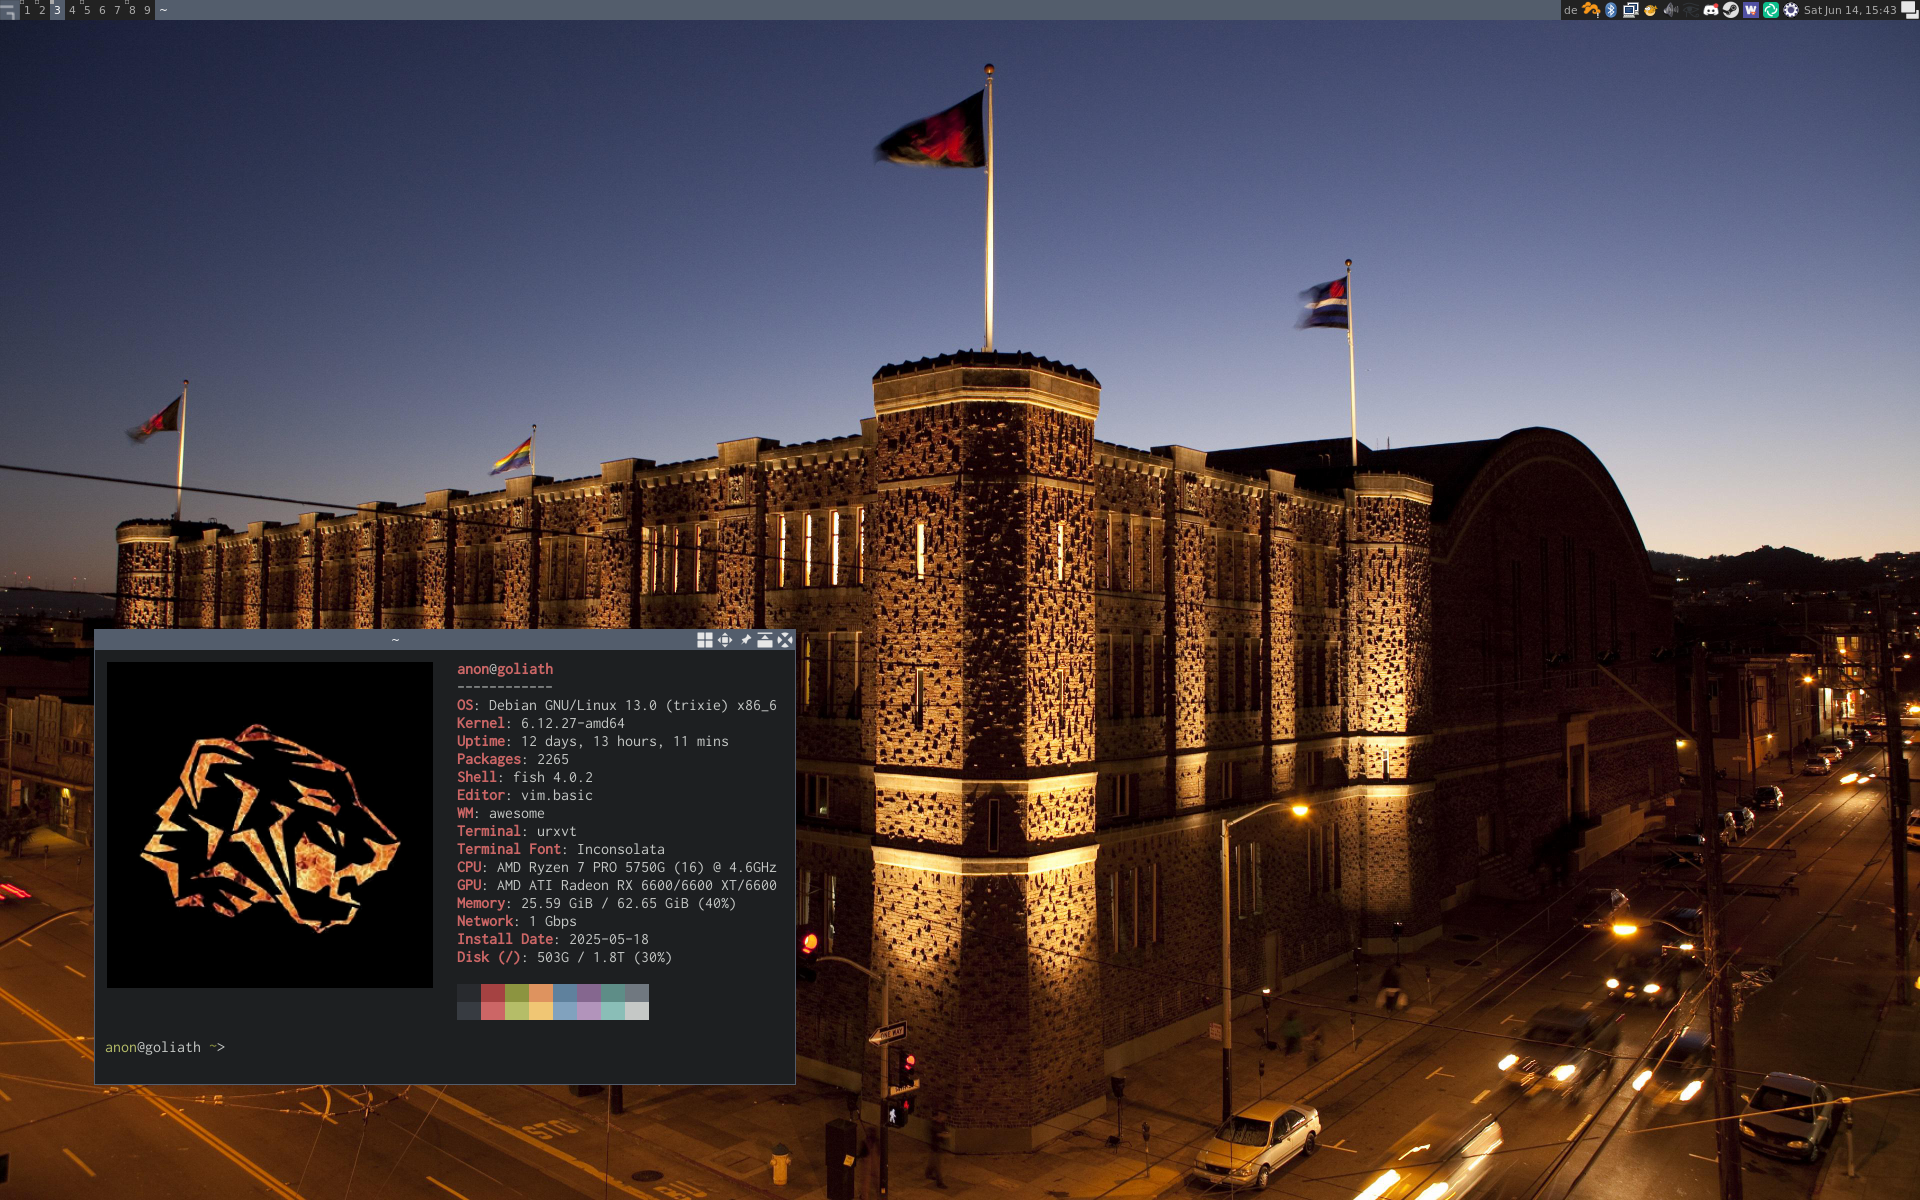
Task: Switch to workspace tag 7
Action: pyautogui.click(x=117, y=10)
